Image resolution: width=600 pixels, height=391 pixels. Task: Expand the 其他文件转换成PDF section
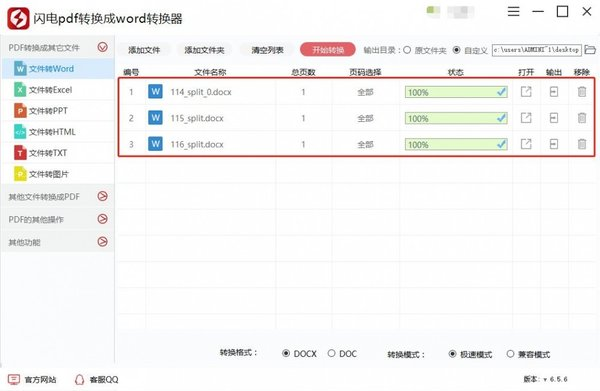click(103, 196)
